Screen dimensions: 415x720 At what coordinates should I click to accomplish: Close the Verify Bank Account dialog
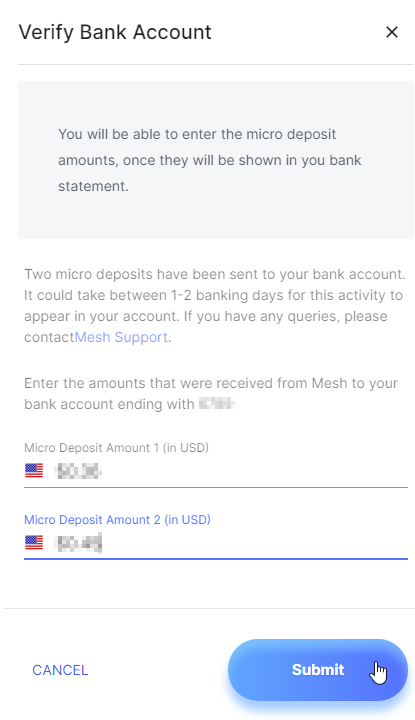[x=392, y=32]
